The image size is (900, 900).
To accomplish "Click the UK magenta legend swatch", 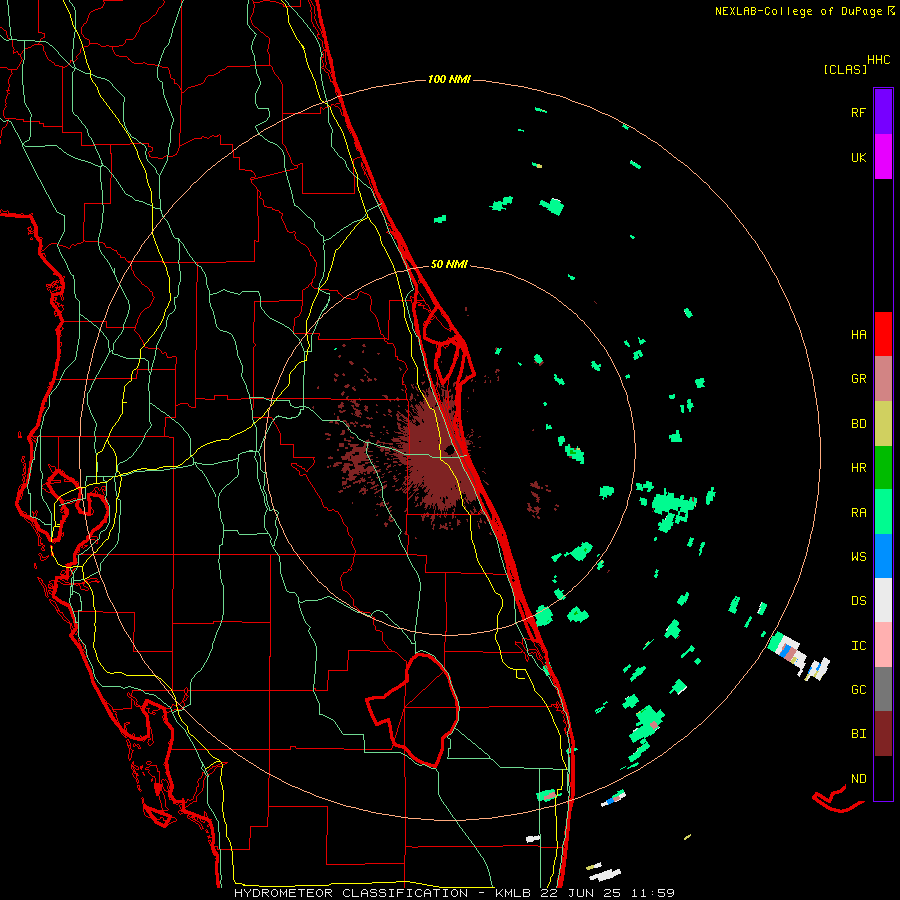I will pos(883,156).
